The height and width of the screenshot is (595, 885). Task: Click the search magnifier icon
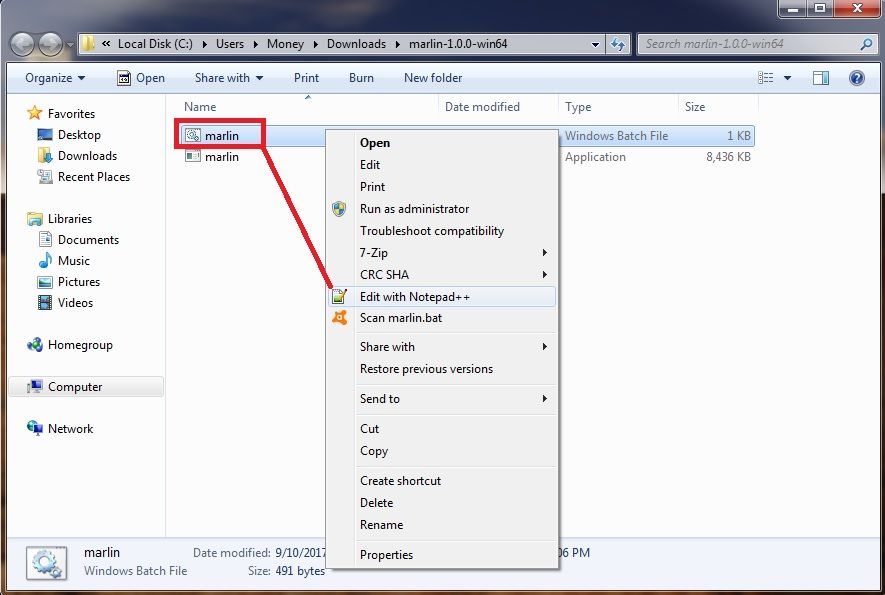click(x=866, y=44)
